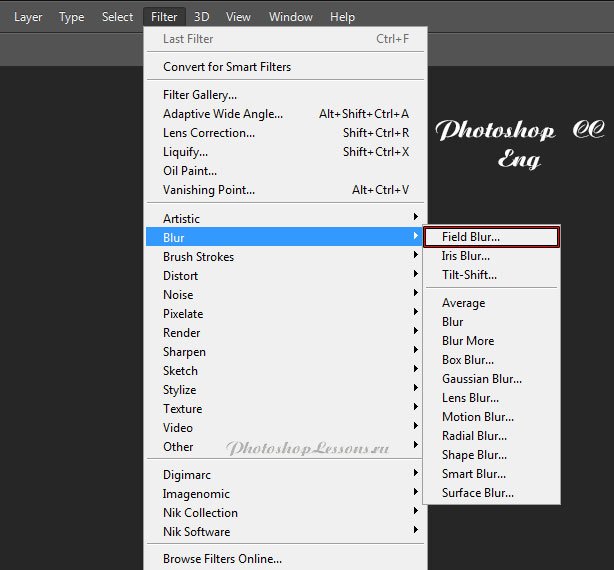Select Lens Correction filter
The image size is (614, 570).
pos(208,133)
